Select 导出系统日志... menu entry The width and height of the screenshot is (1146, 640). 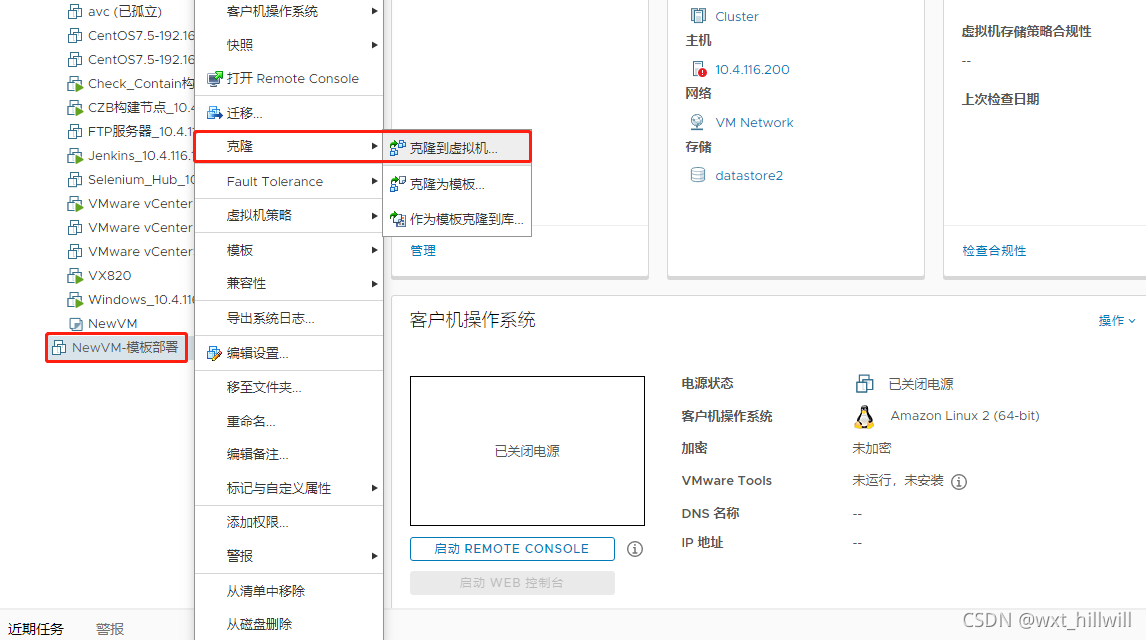click(x=289, y=319)
